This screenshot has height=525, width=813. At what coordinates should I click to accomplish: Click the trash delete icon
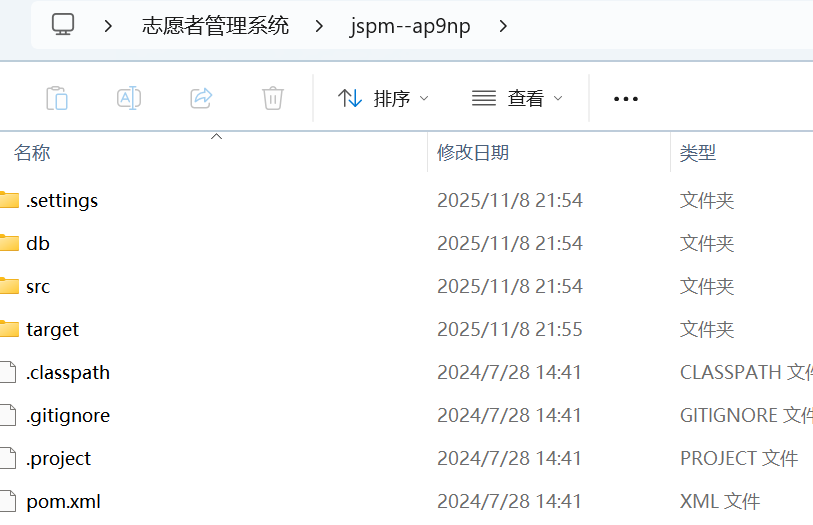273,98
